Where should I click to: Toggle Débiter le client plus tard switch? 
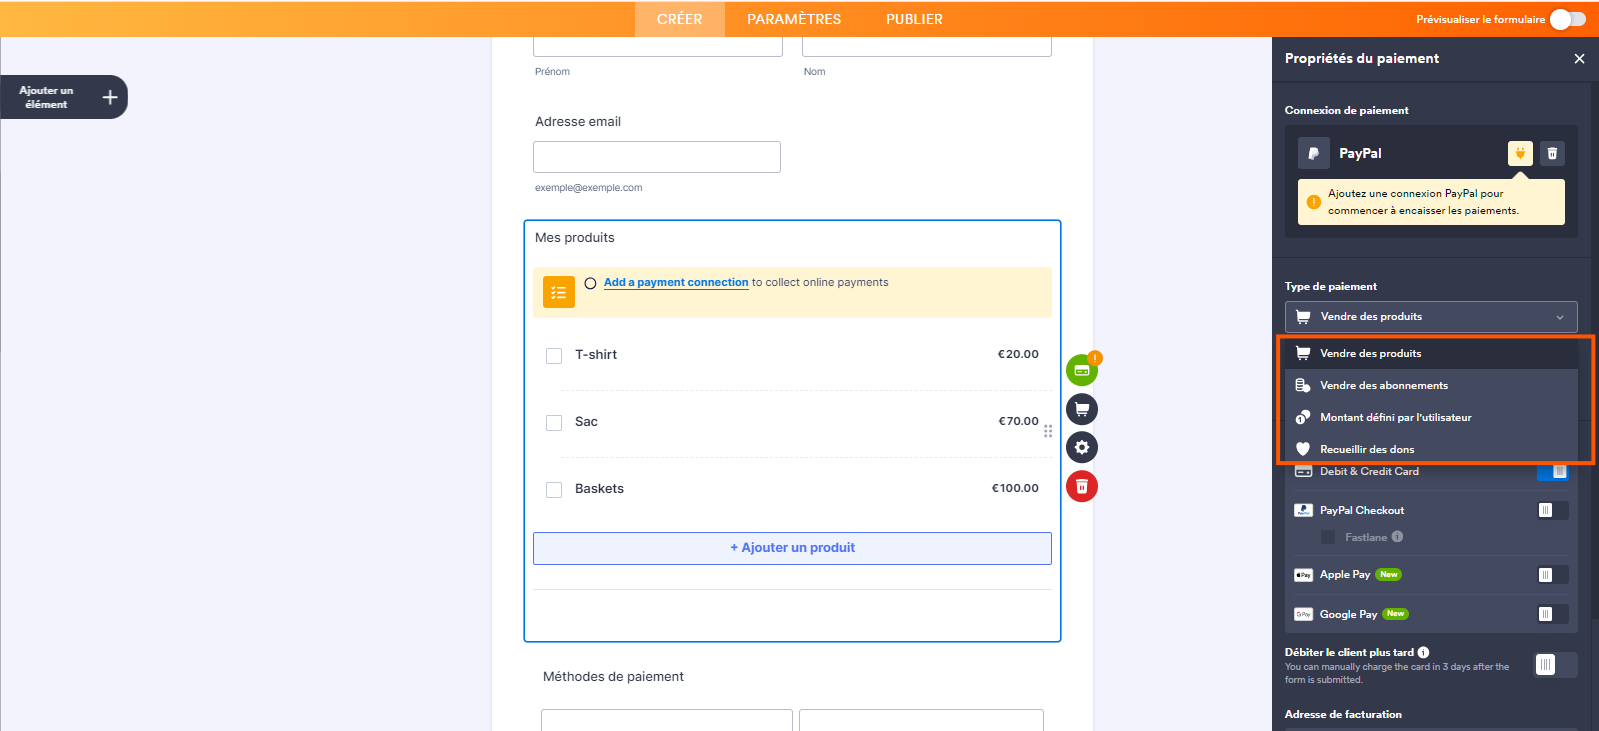point(1555,665)
